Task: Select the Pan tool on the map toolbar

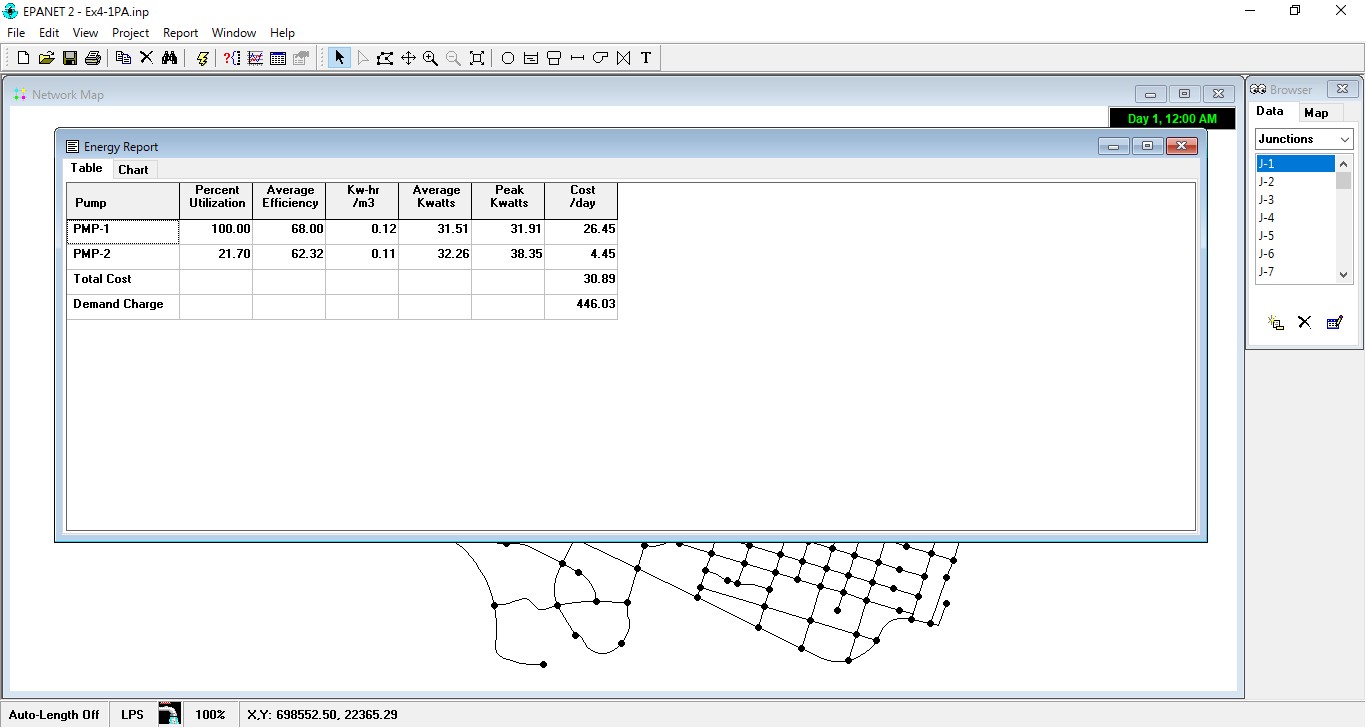Action: 408,57
